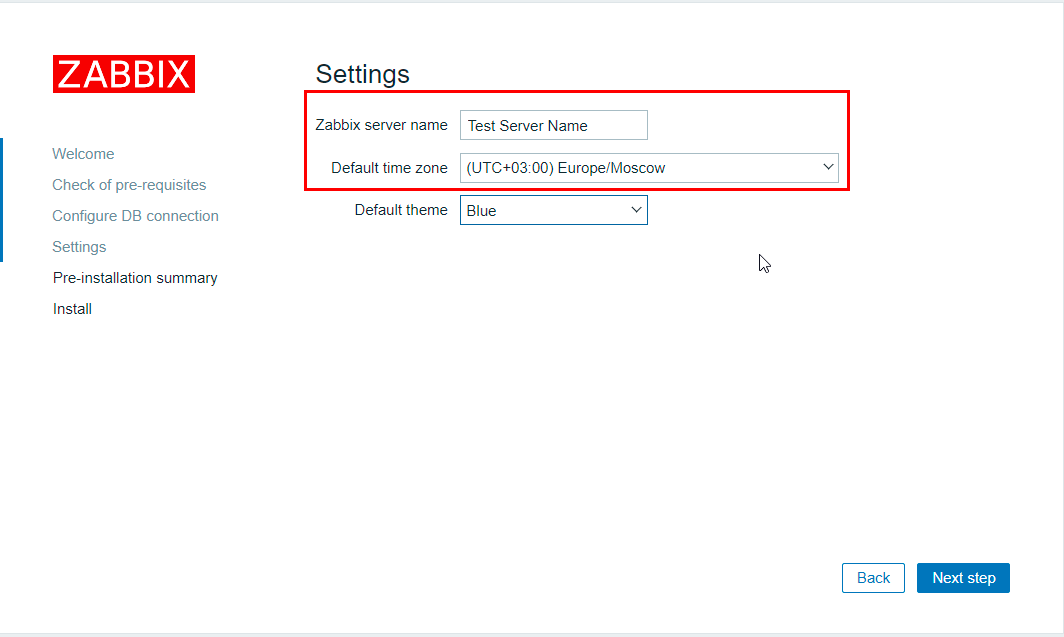Open Configure DB connection step

click(x=135, y=216)
